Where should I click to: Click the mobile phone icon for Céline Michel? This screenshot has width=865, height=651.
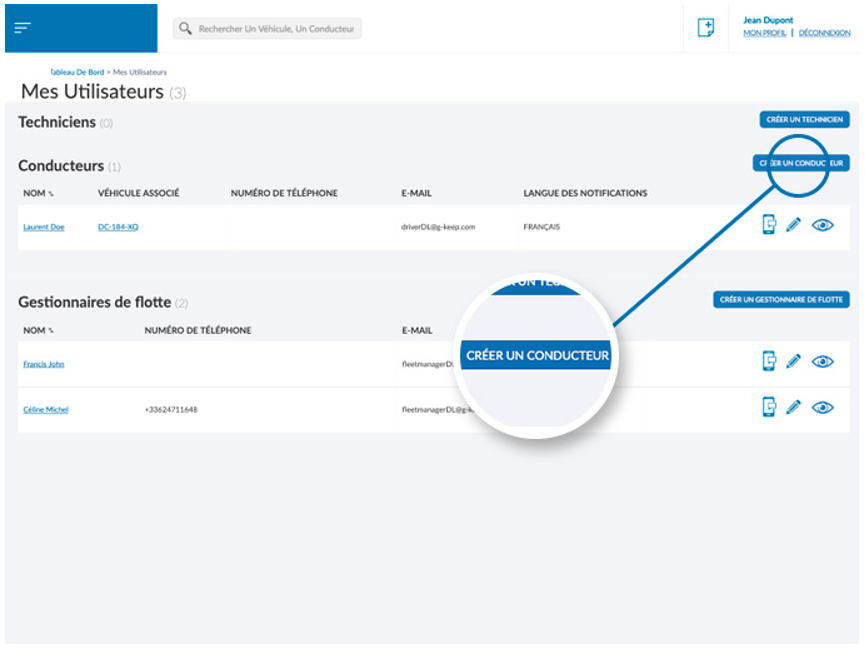pos(768,407)
